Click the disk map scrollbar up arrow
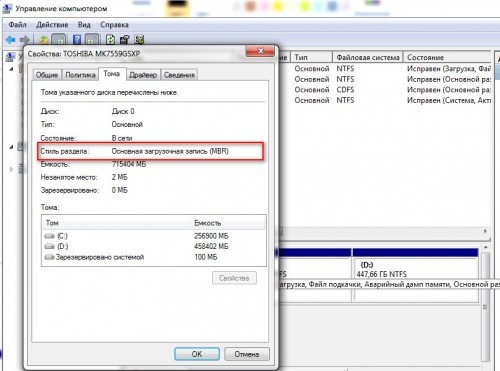Image resolution: width=500 pixels, height=371 pixels. point(486,247)
